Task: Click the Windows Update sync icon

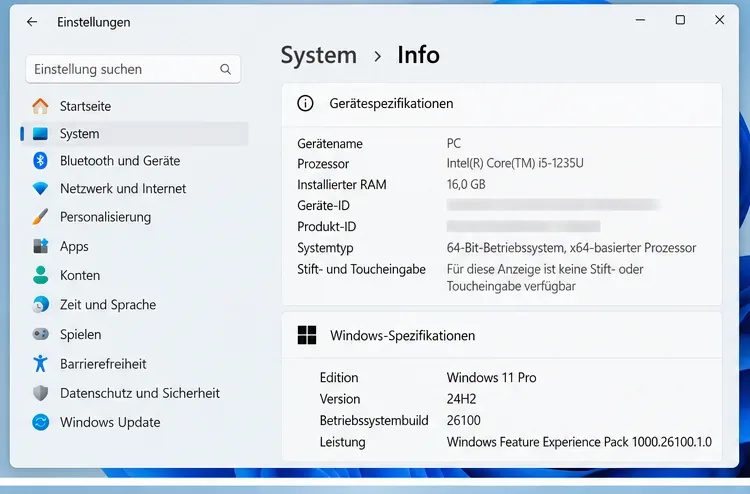Action: [x=41, y=422]
